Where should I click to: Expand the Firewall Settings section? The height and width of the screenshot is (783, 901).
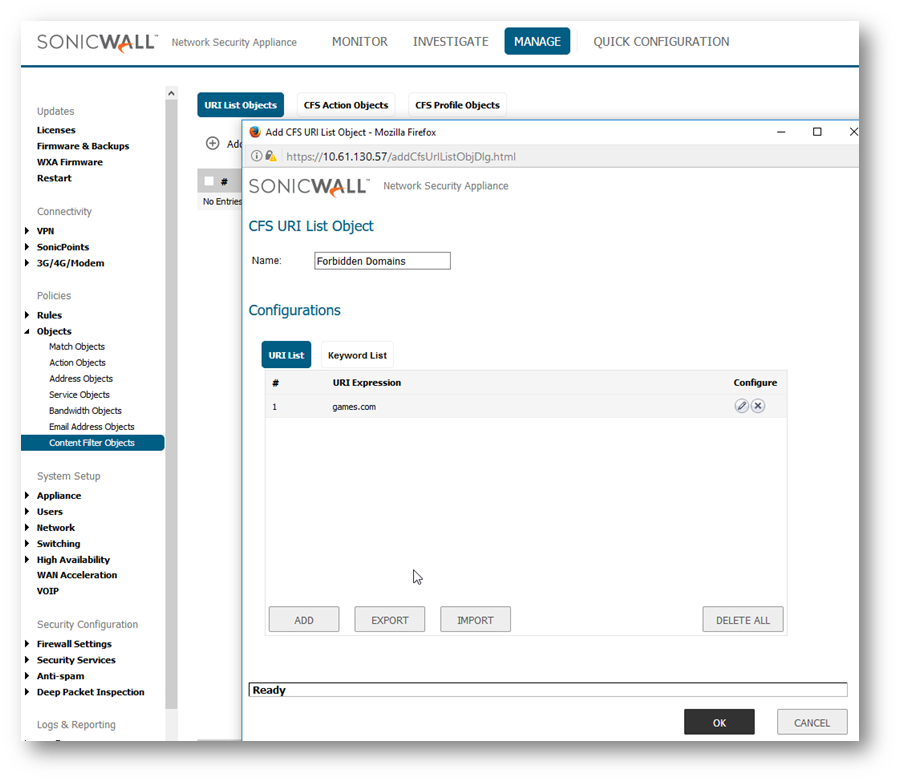[x=27, y=644]
